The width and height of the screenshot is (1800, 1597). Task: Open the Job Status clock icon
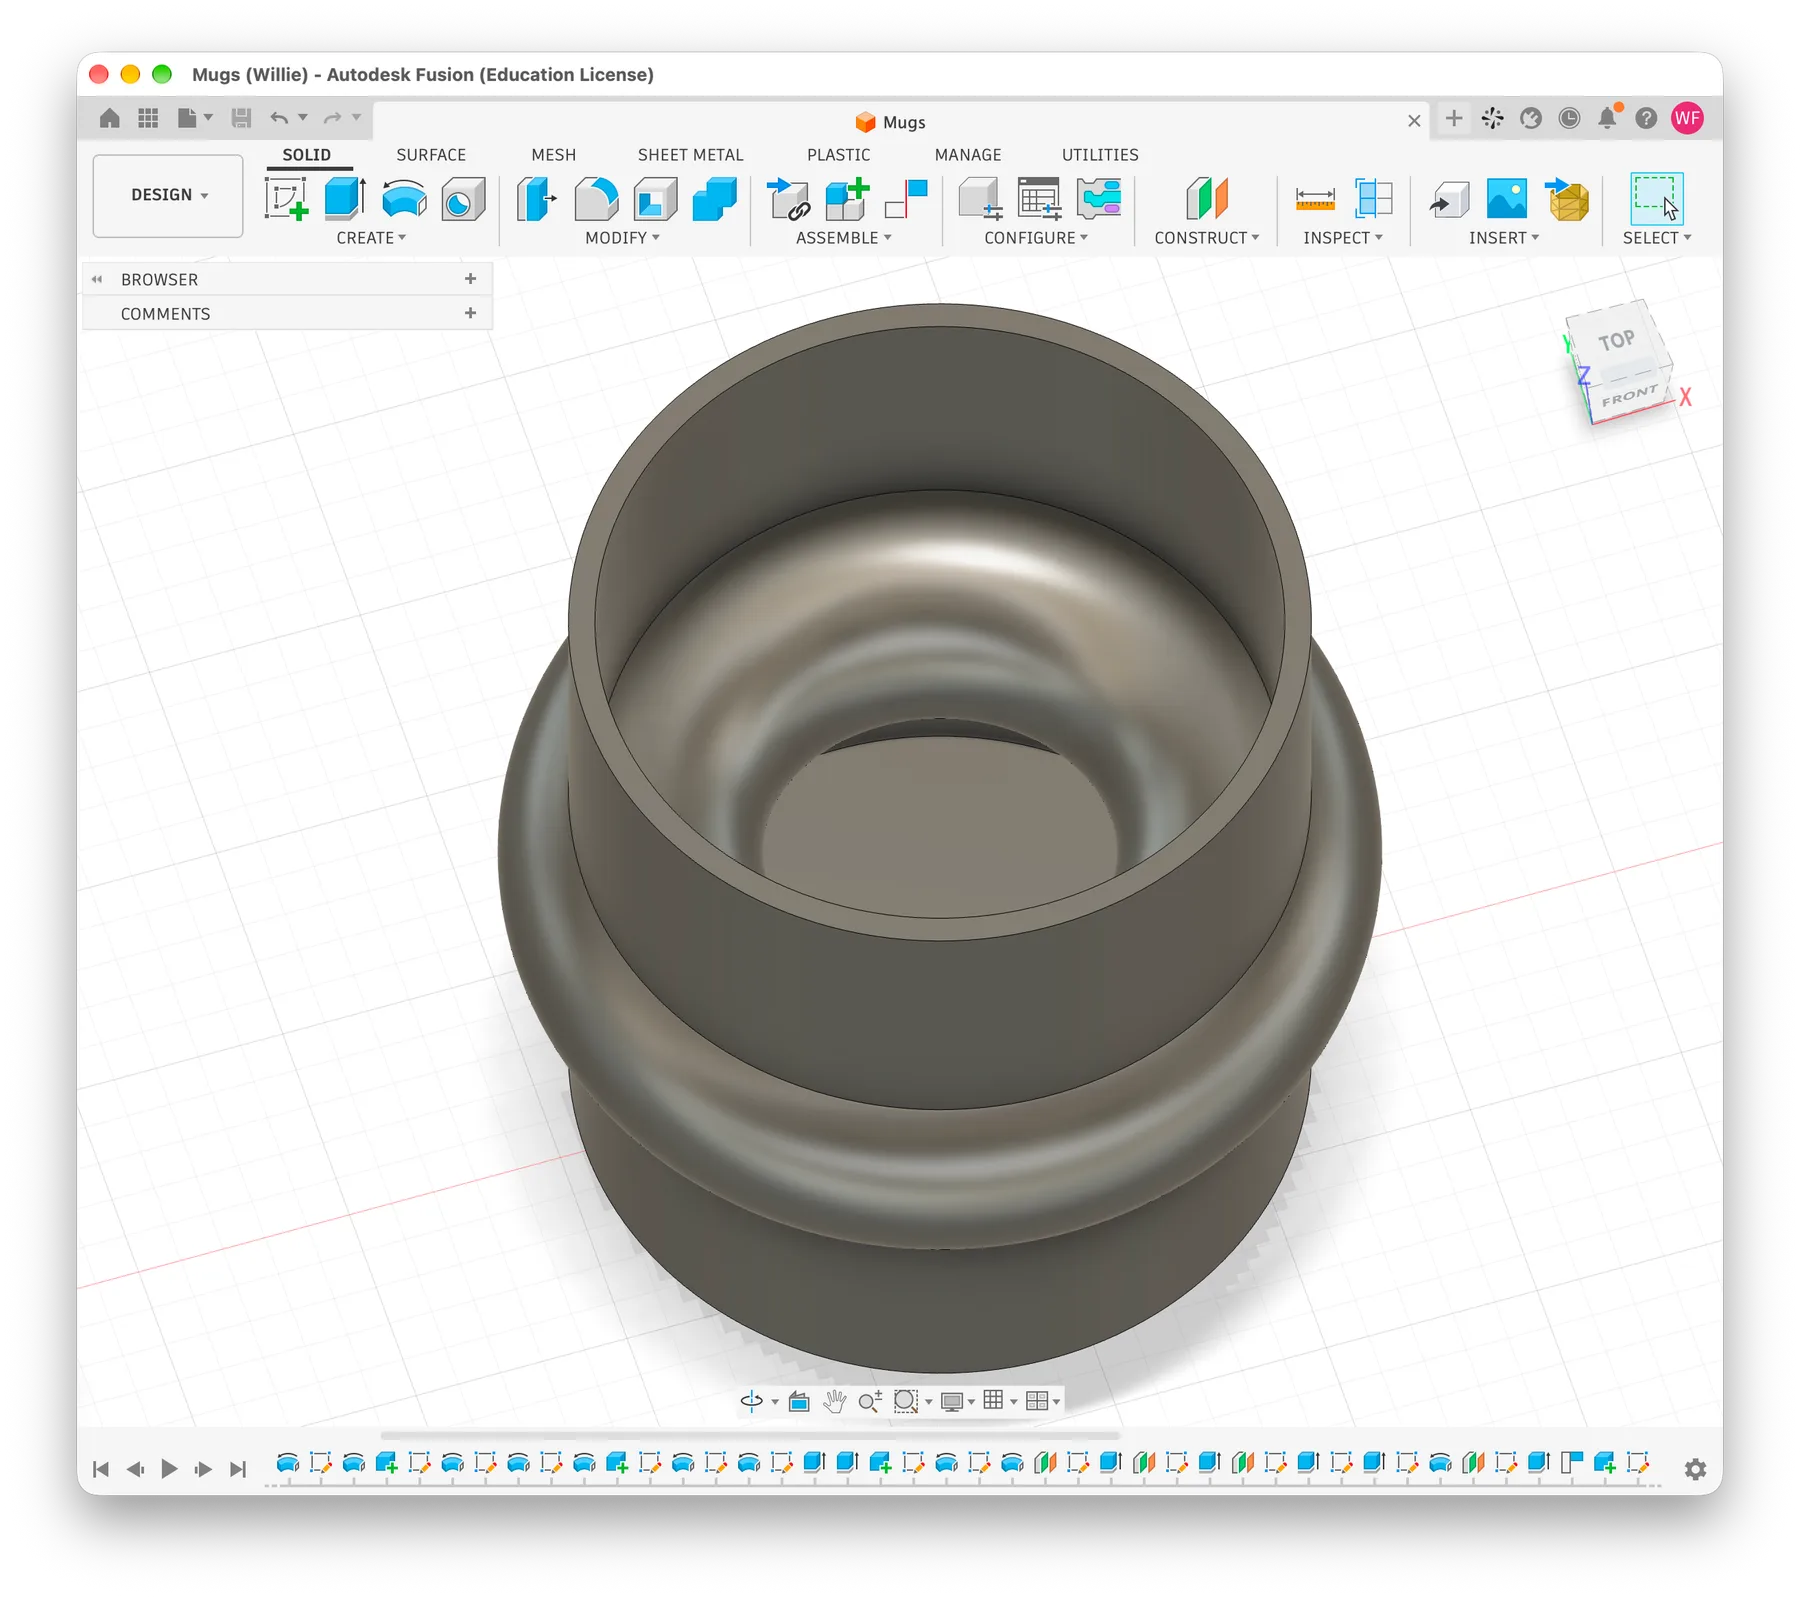1570,118
